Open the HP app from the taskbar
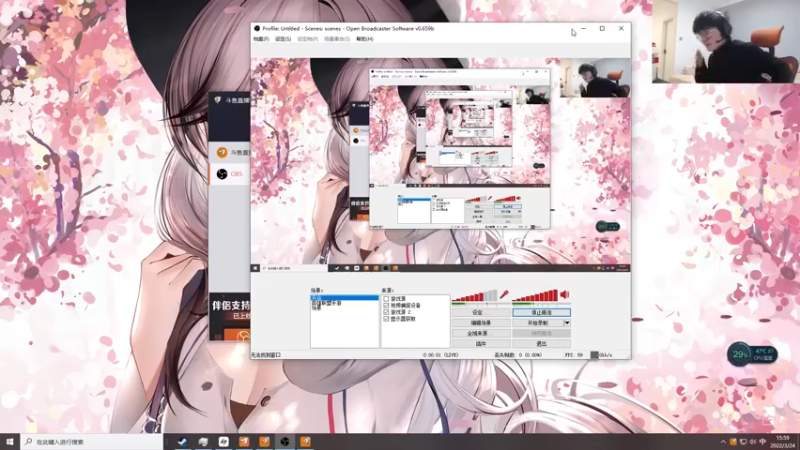 pos(223,442)
